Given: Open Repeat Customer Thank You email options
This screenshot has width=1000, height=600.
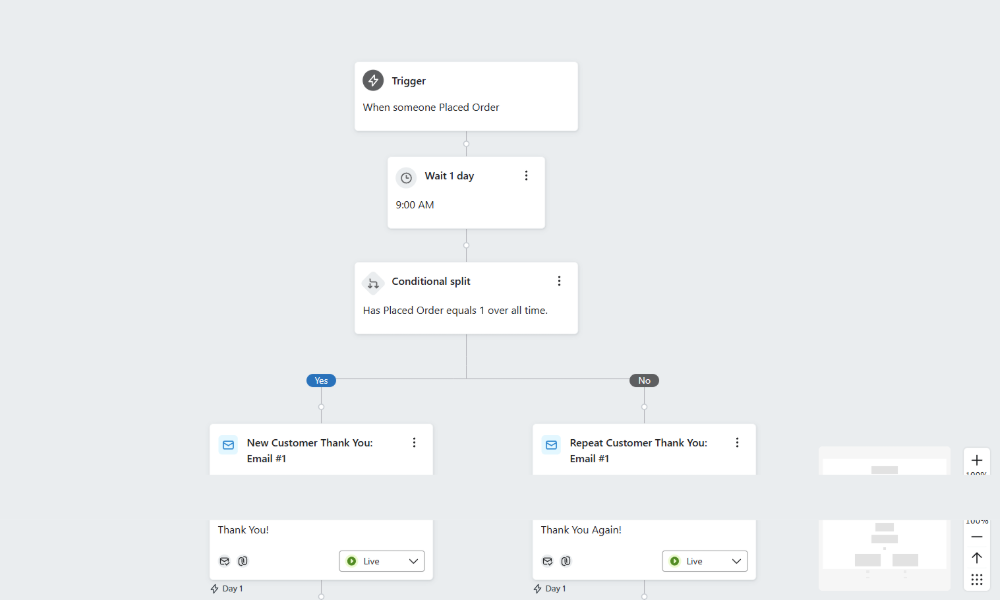Looking at the screenshot, I should (737, 443).
